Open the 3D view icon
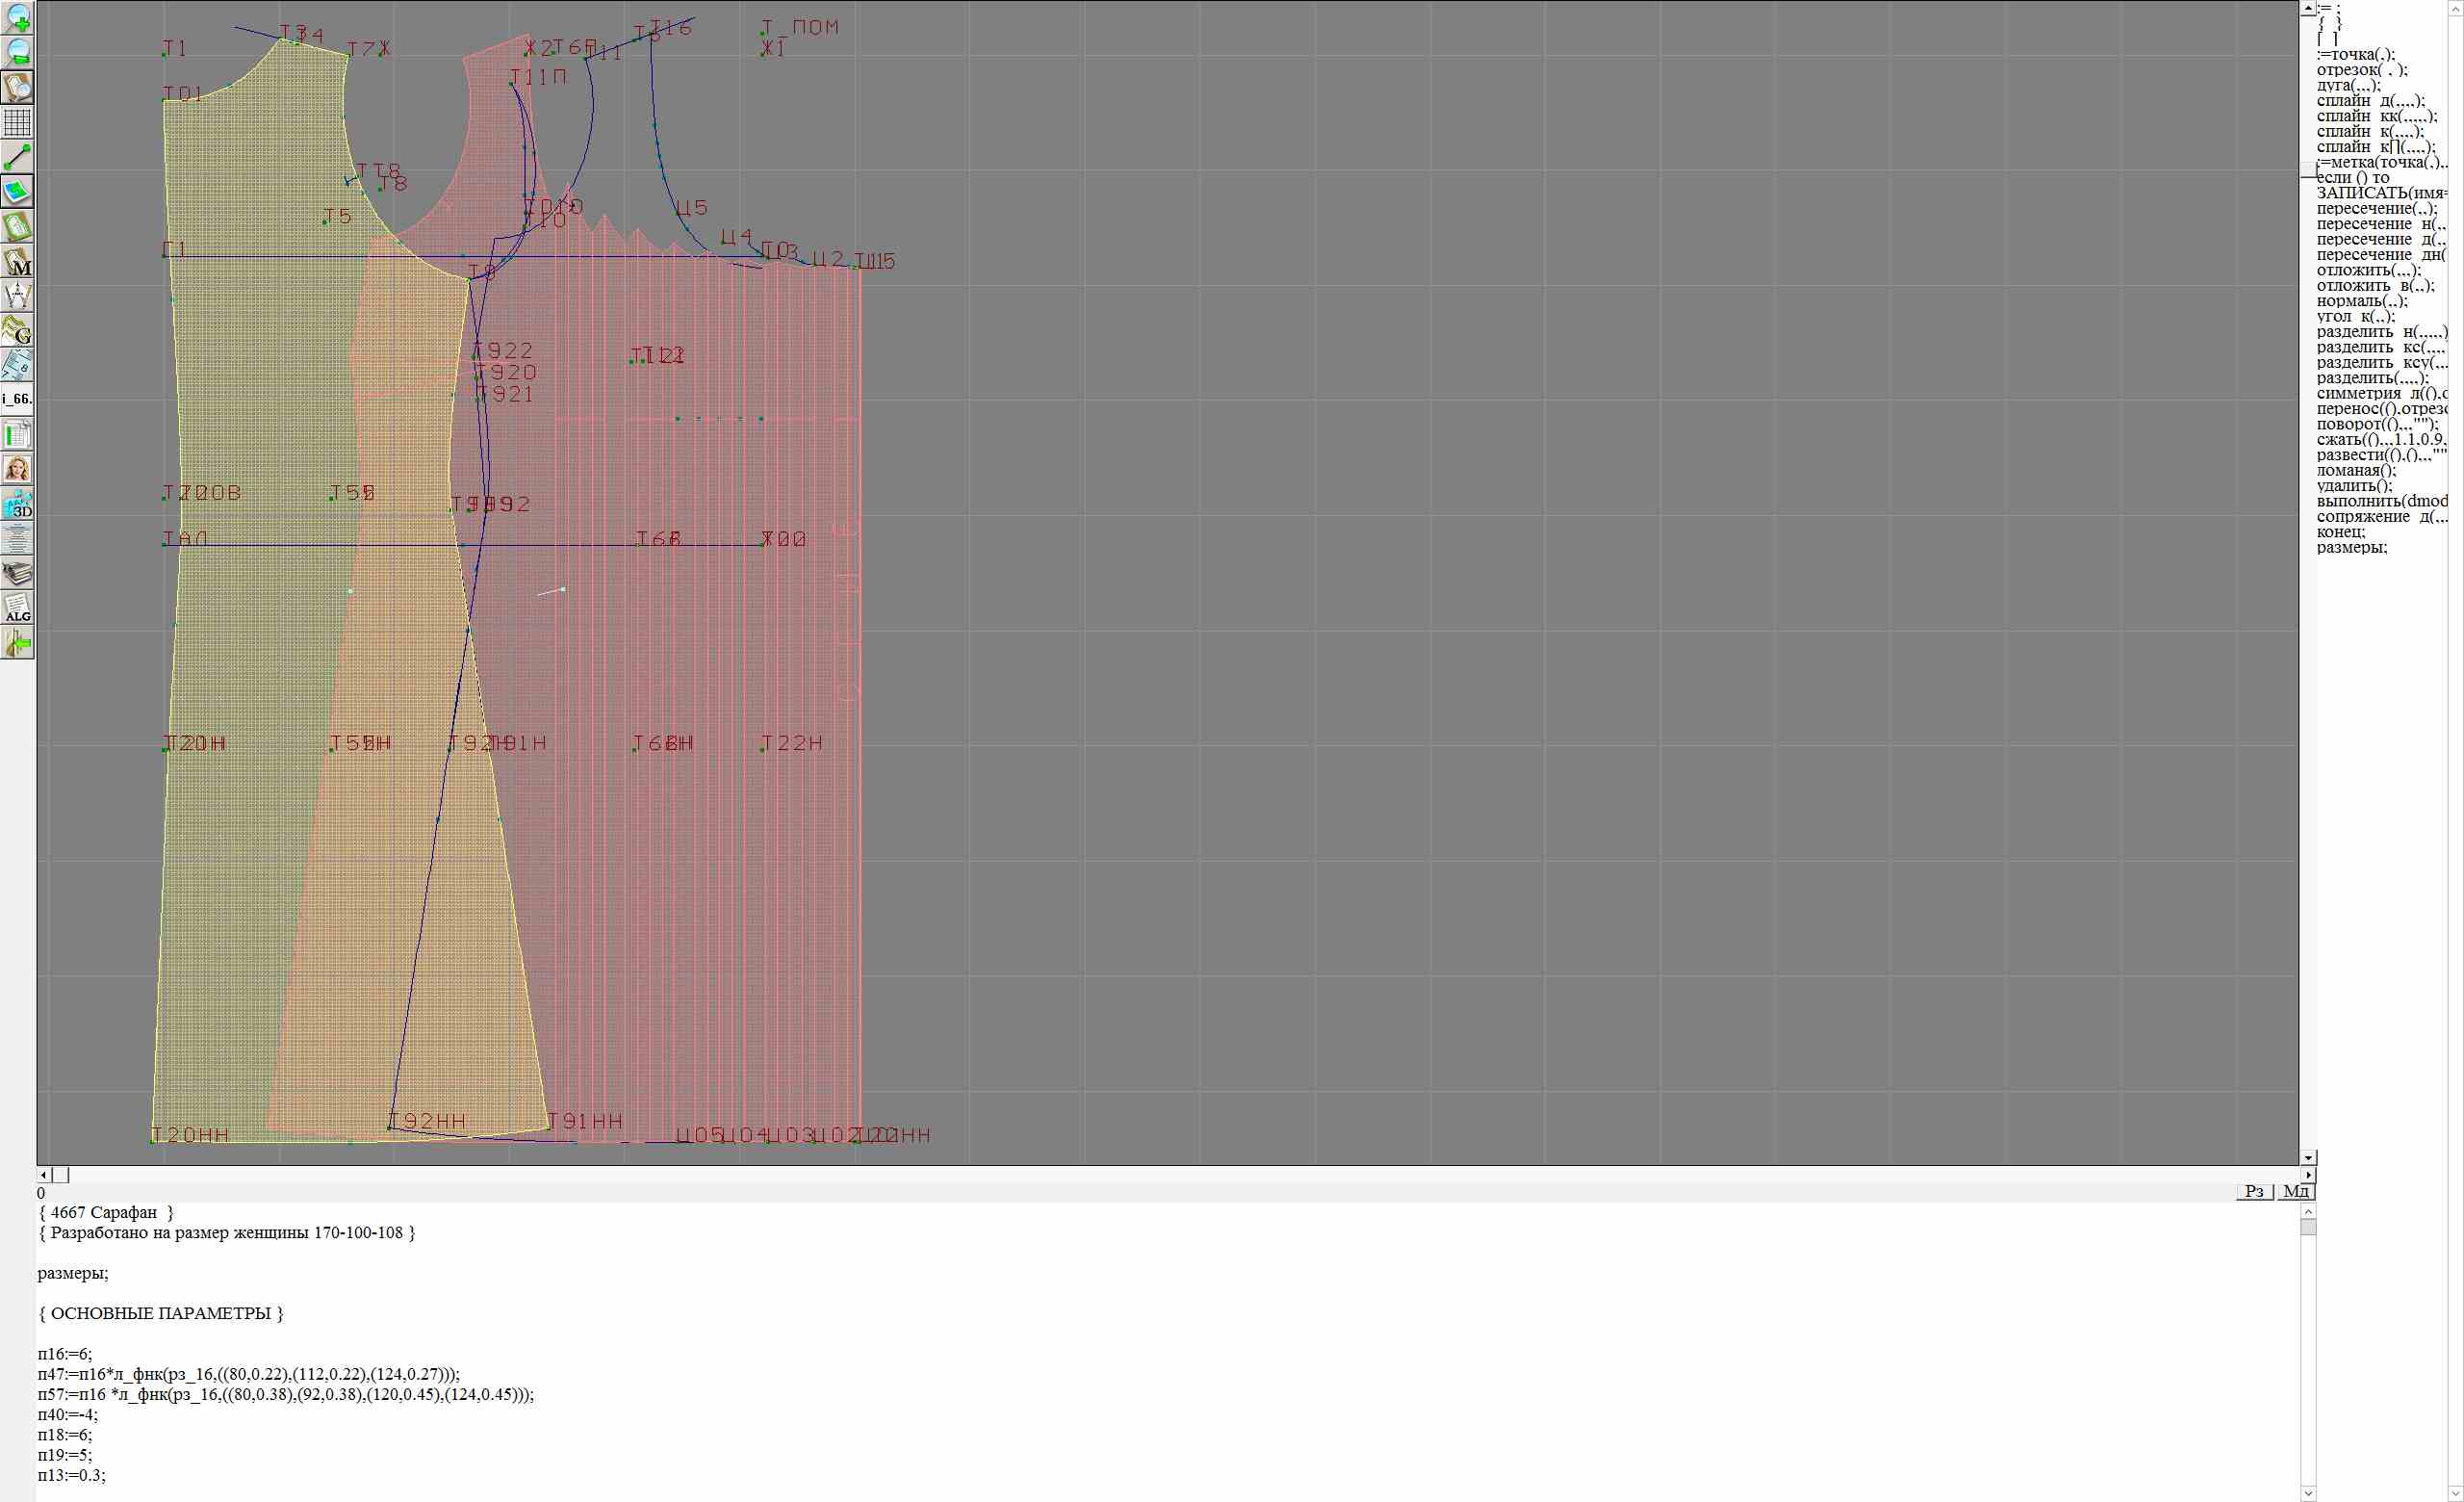The height and width of the screenshot is (1502, 2464). 17,504
